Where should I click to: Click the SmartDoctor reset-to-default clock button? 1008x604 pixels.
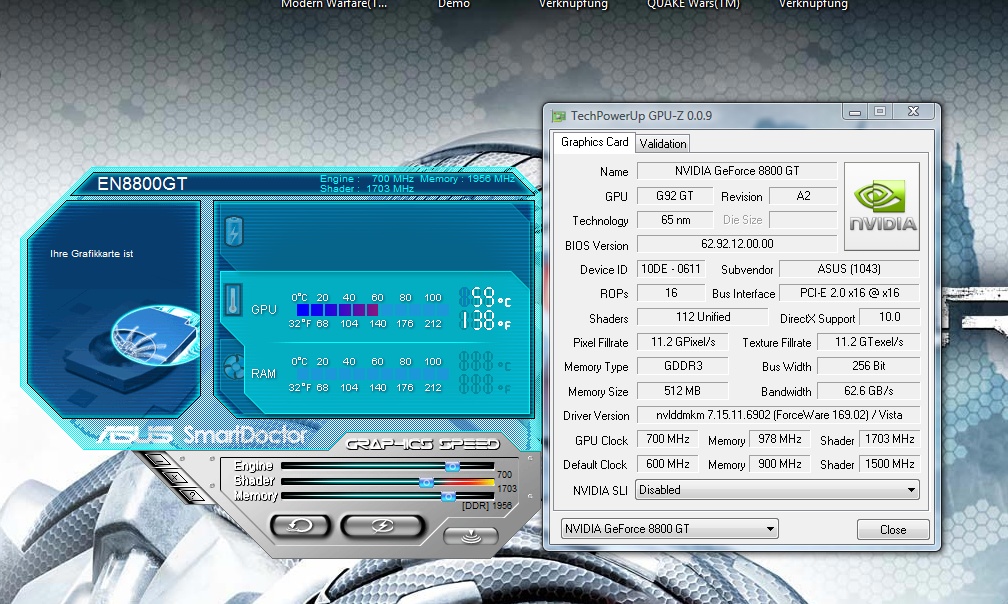point(300,526)
